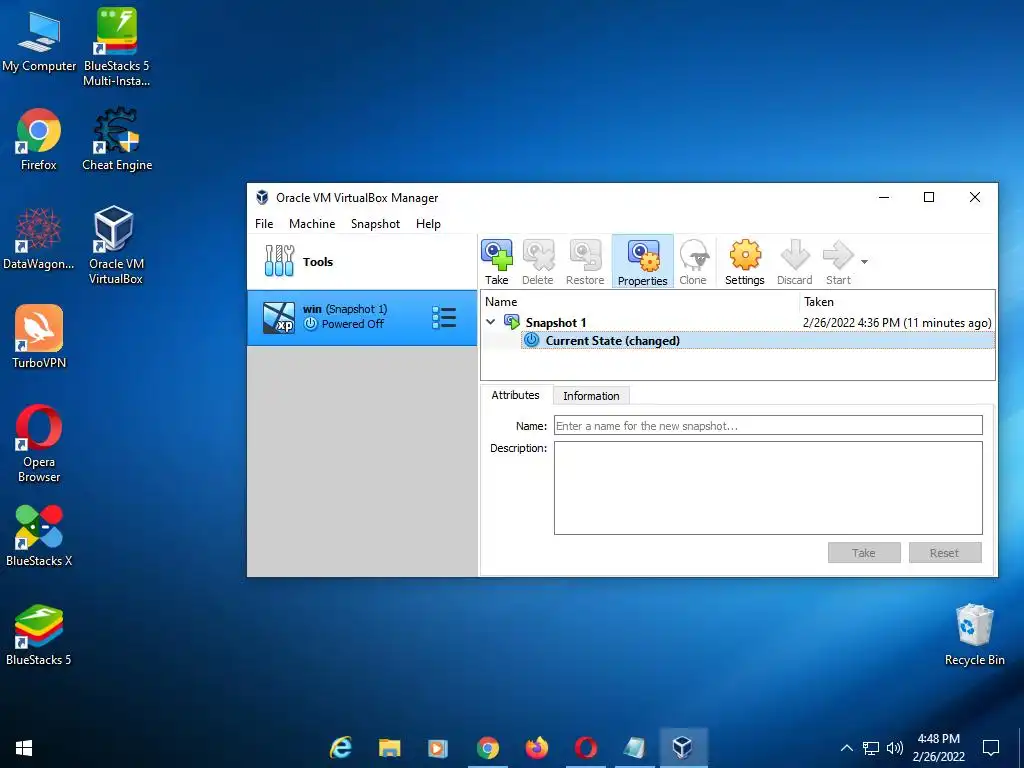Open BlueStacks 5 Multi-Instance desktop icon
The image size is (1024, 768).
pyautogui.click(x=117, y=47)
